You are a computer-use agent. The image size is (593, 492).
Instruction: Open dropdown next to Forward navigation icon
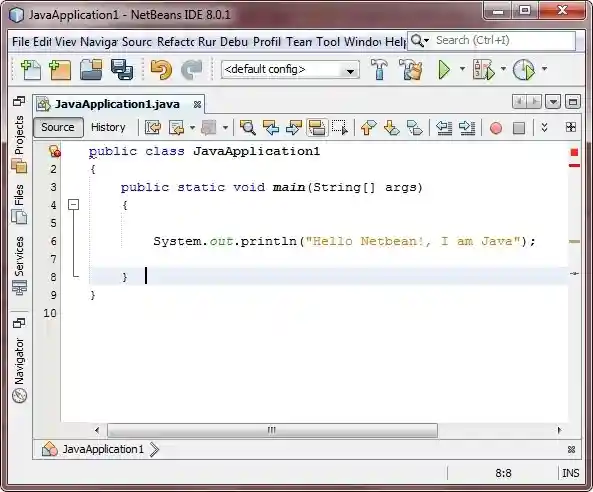225,128
